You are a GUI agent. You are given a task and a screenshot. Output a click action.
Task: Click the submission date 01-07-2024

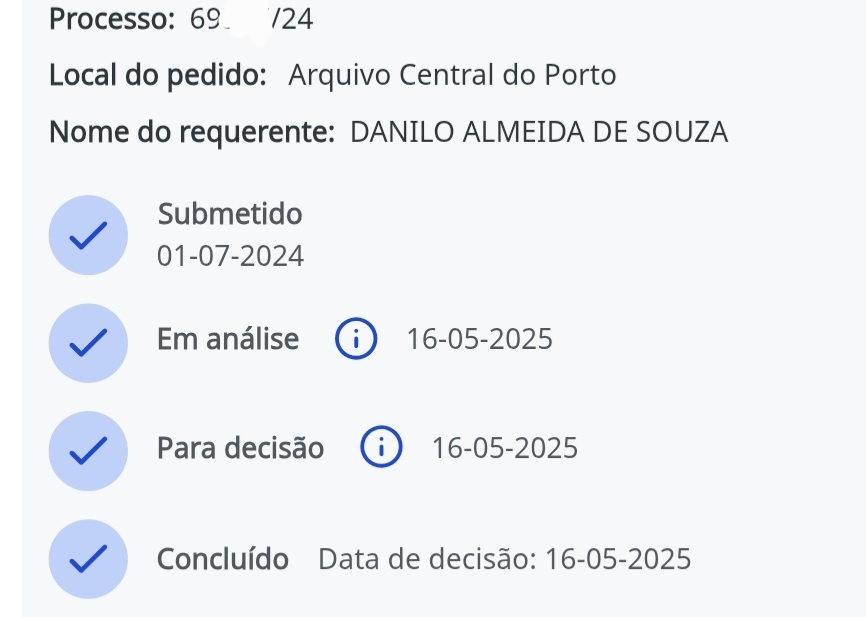coord(230,257)
